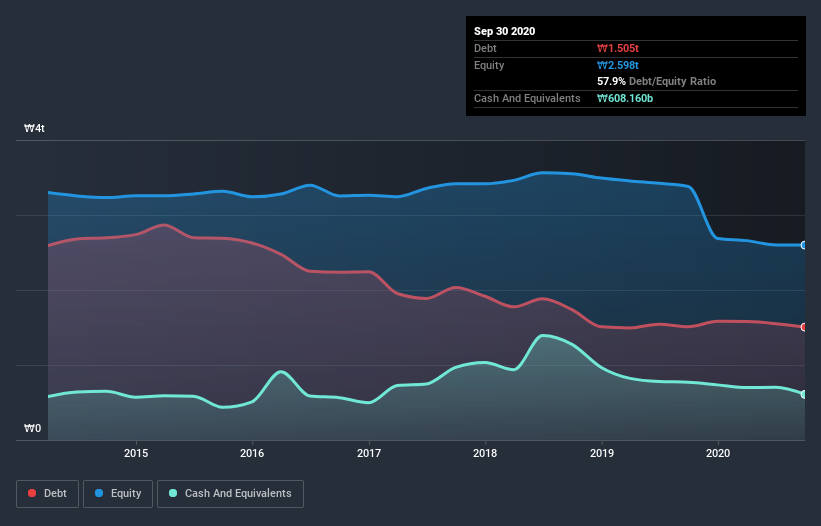
Task: Click the Debt label in tooltip
Action: pos(485,48)
